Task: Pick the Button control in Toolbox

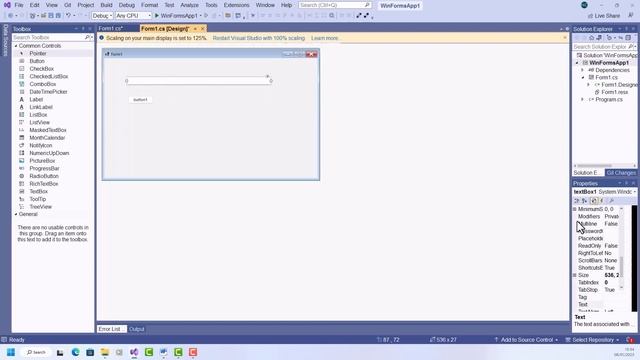Action: (37, 61)
